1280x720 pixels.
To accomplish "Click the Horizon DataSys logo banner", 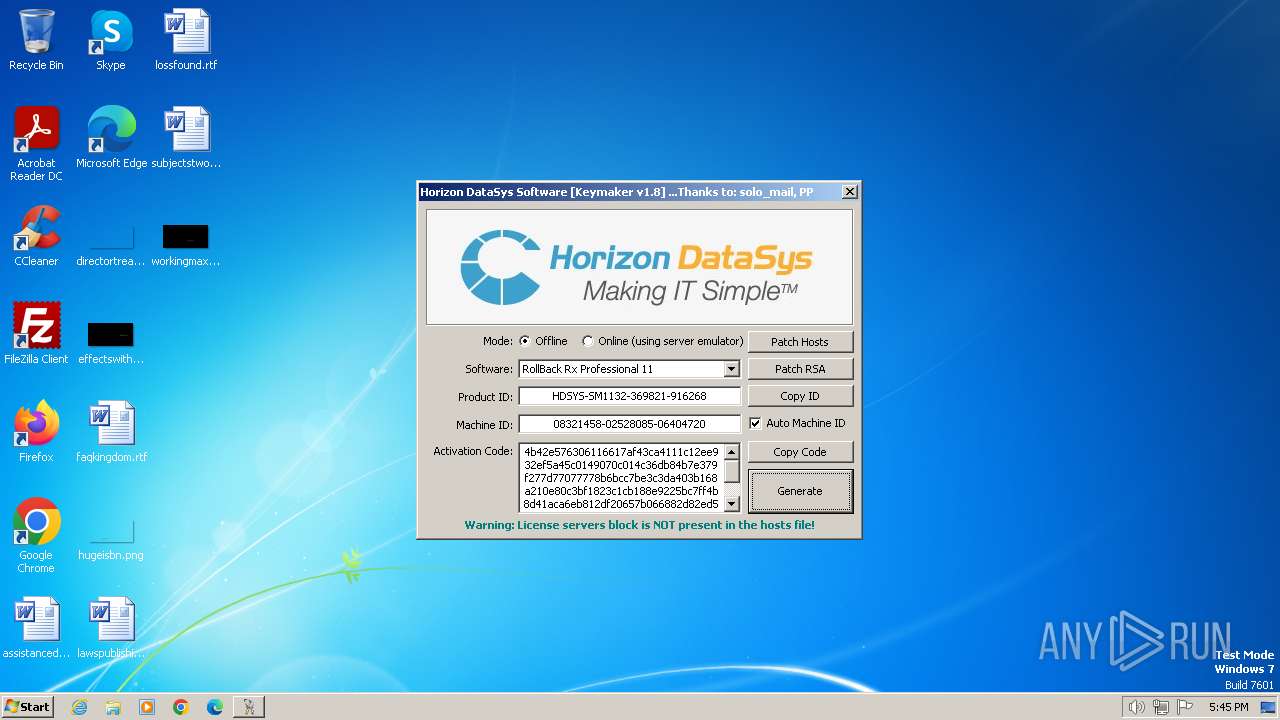I will coord(639,266).
